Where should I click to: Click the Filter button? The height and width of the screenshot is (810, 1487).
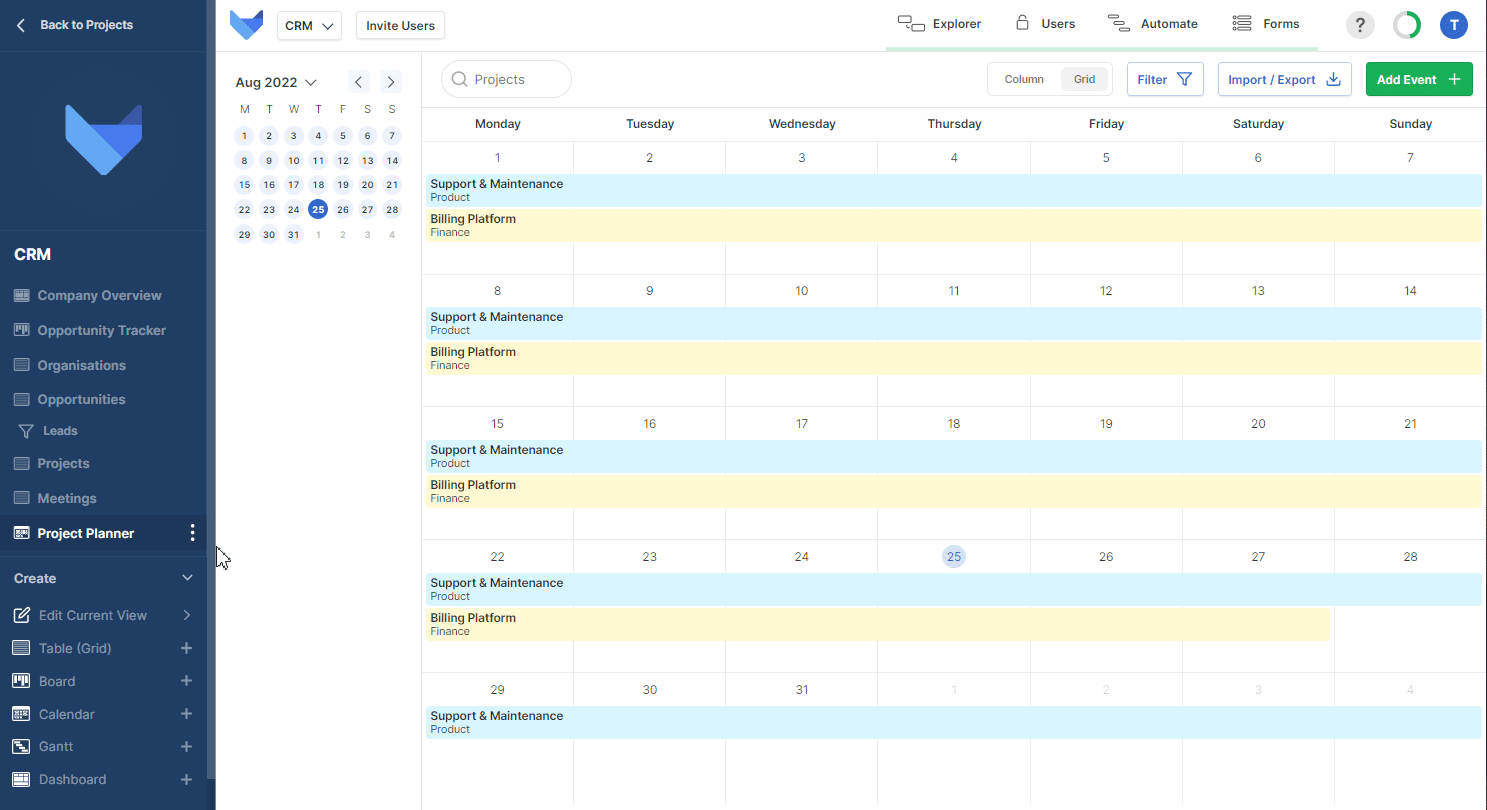(1165, 79)
